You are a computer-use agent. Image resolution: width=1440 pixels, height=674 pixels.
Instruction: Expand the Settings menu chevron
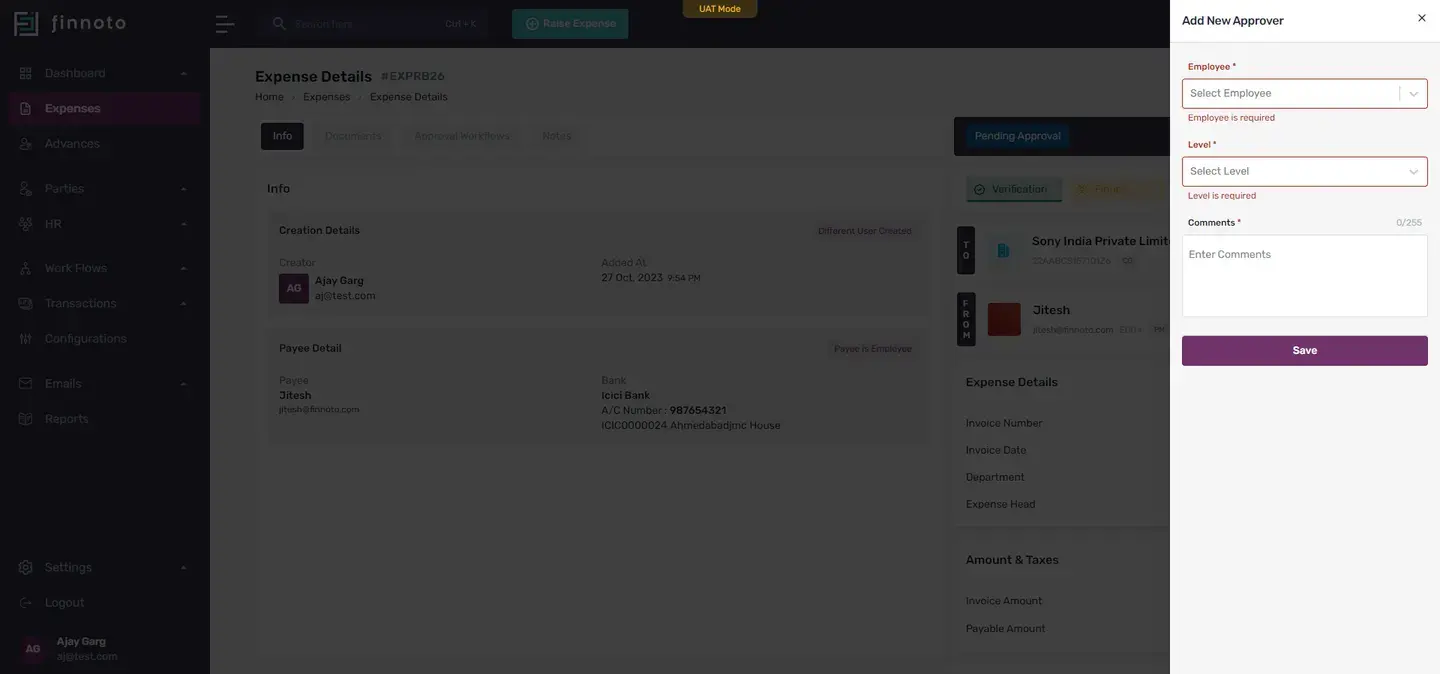(184, 568)
